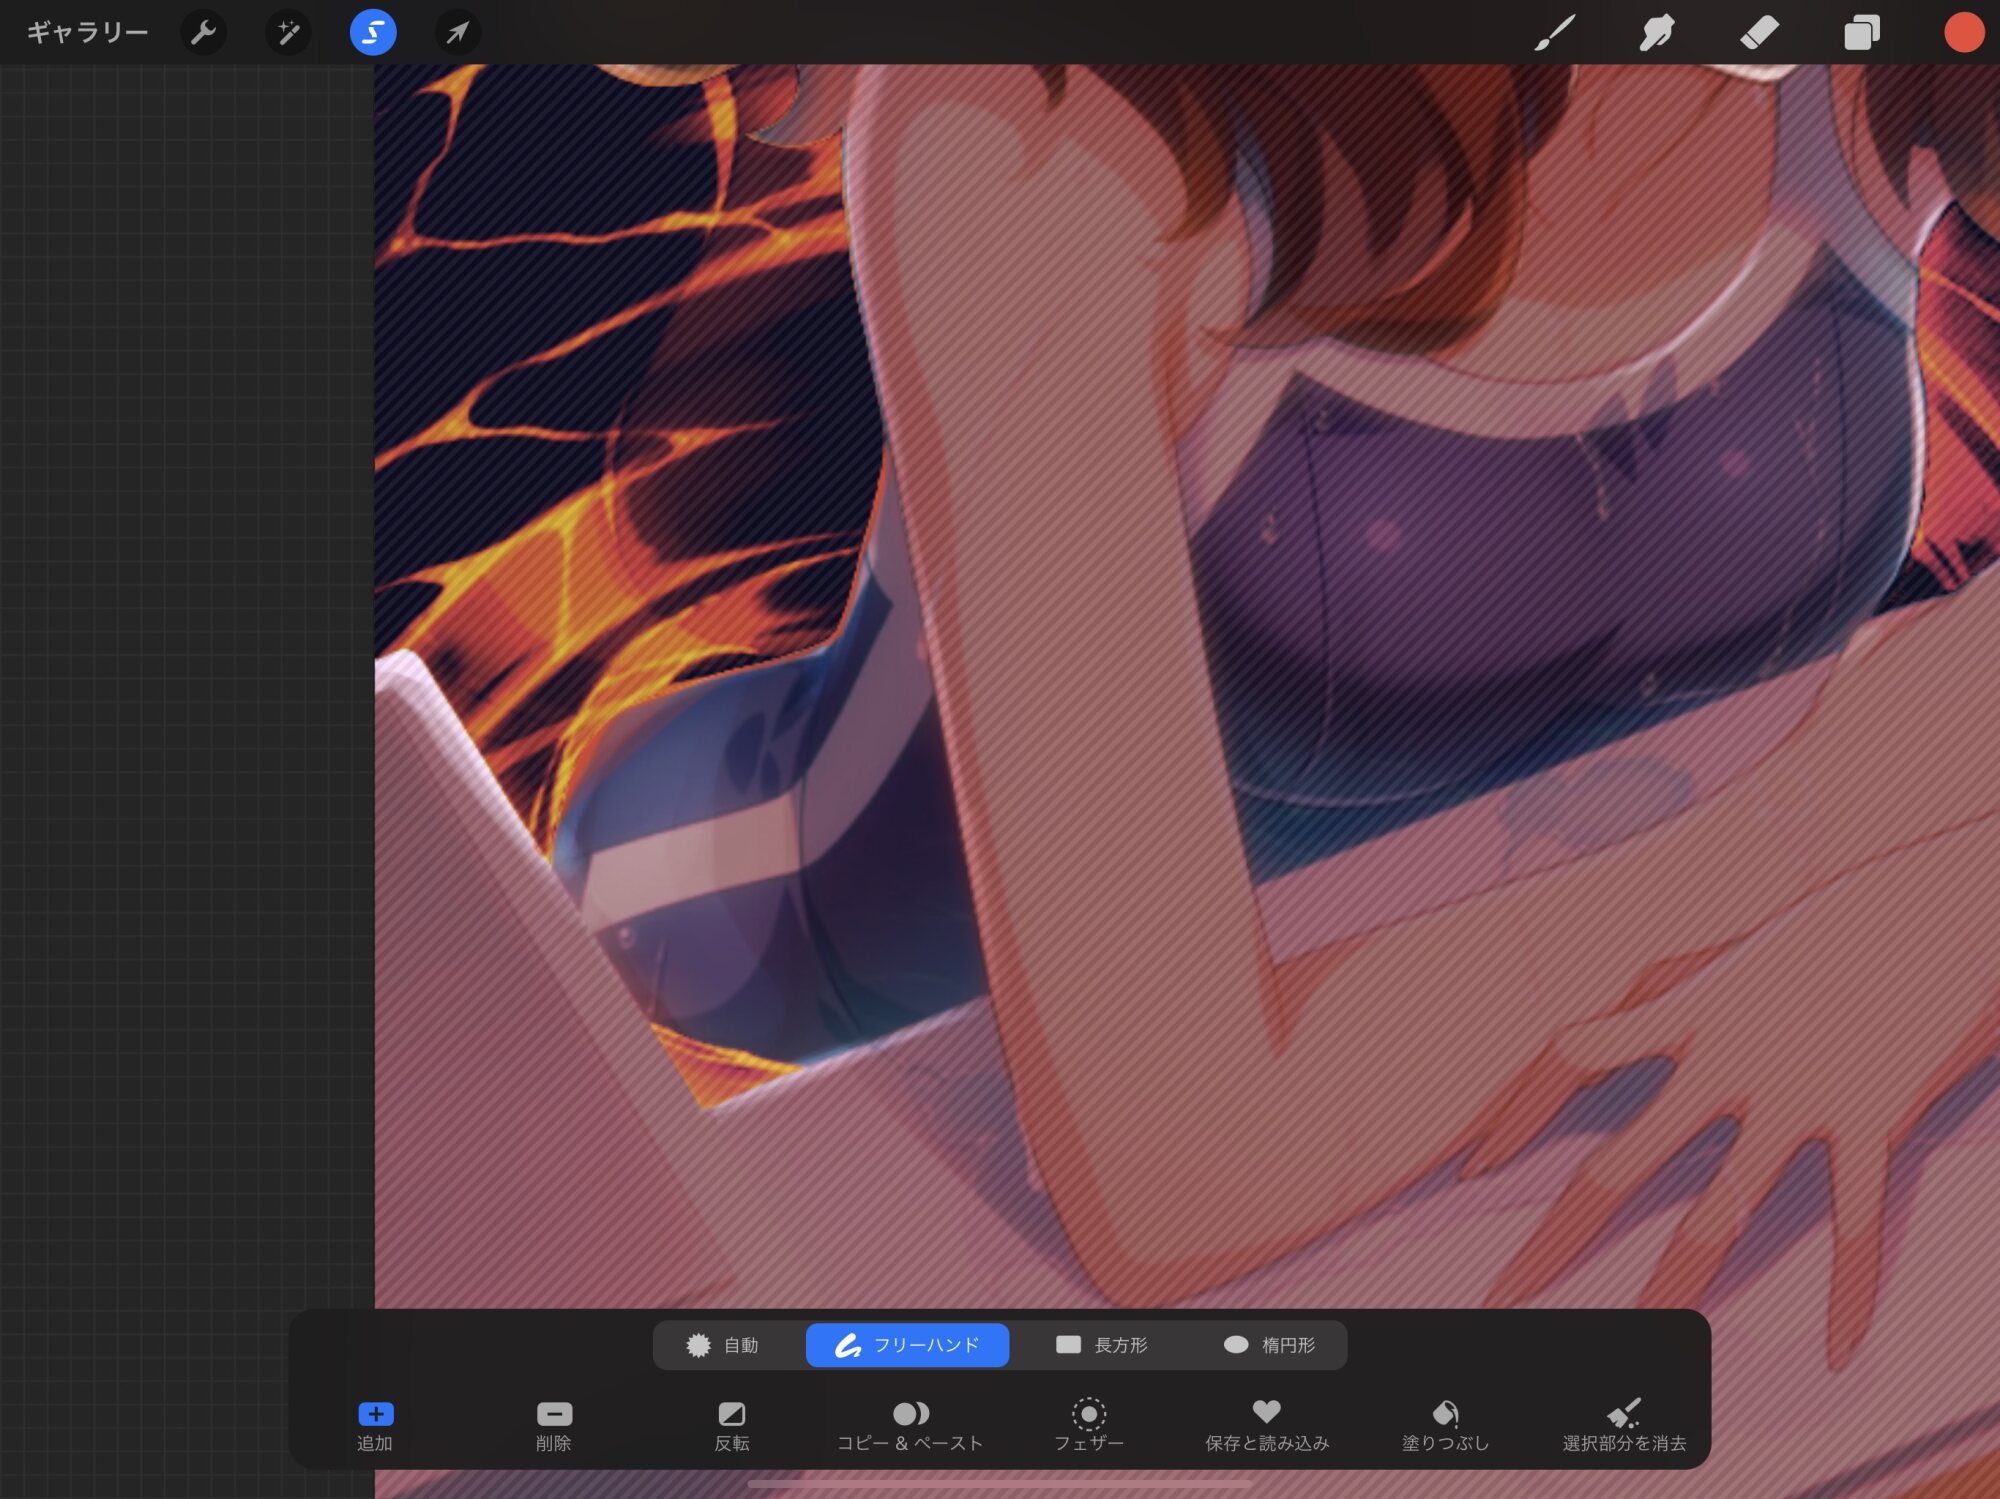Viewport: 2000px width, 1499px height.
Task: Open 保存と読み込み selections list
Action: coord(1266,1424)
